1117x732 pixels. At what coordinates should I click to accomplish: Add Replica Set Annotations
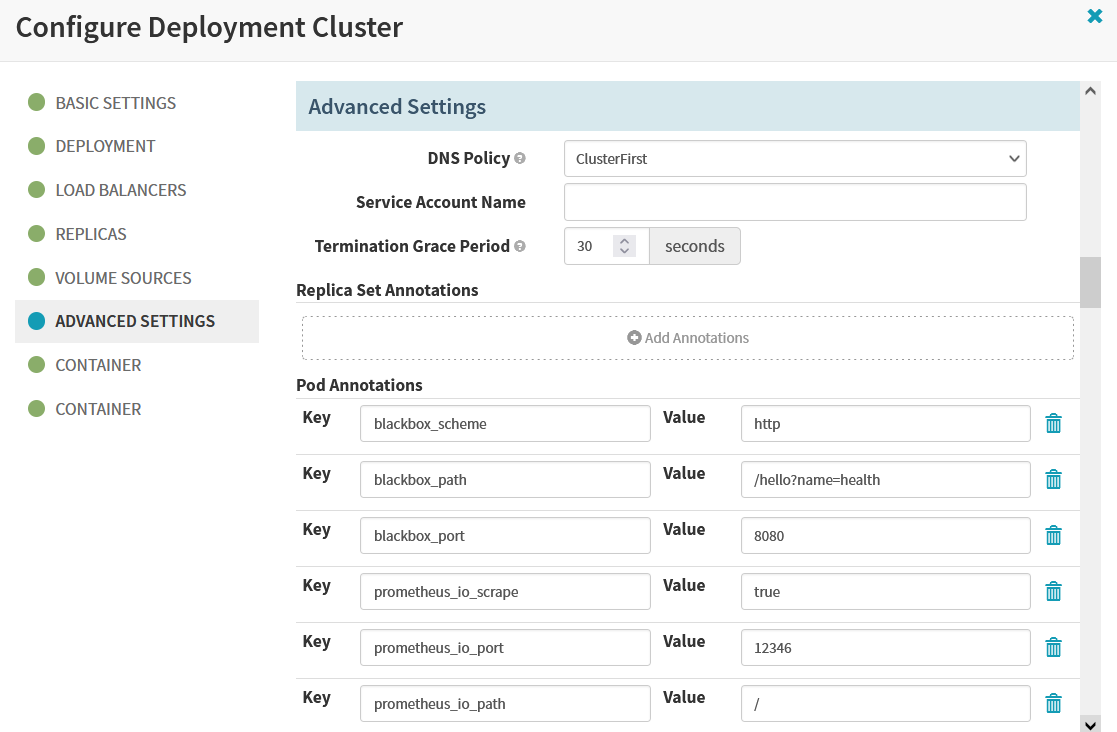coord(687,338)
